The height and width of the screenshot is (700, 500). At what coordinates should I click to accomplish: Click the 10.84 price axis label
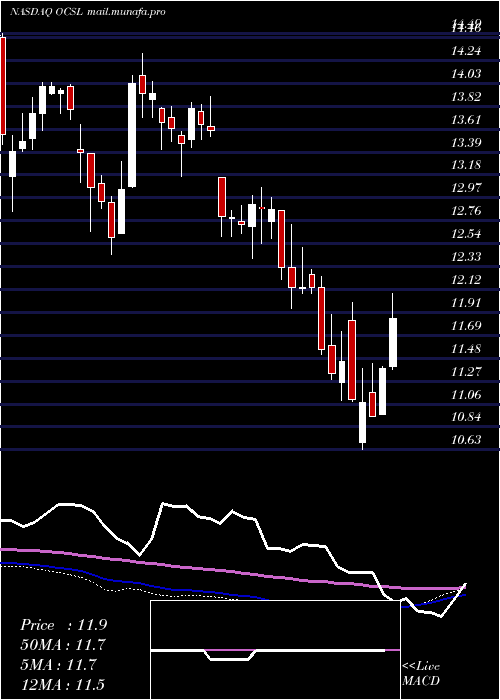click(467, 417)
